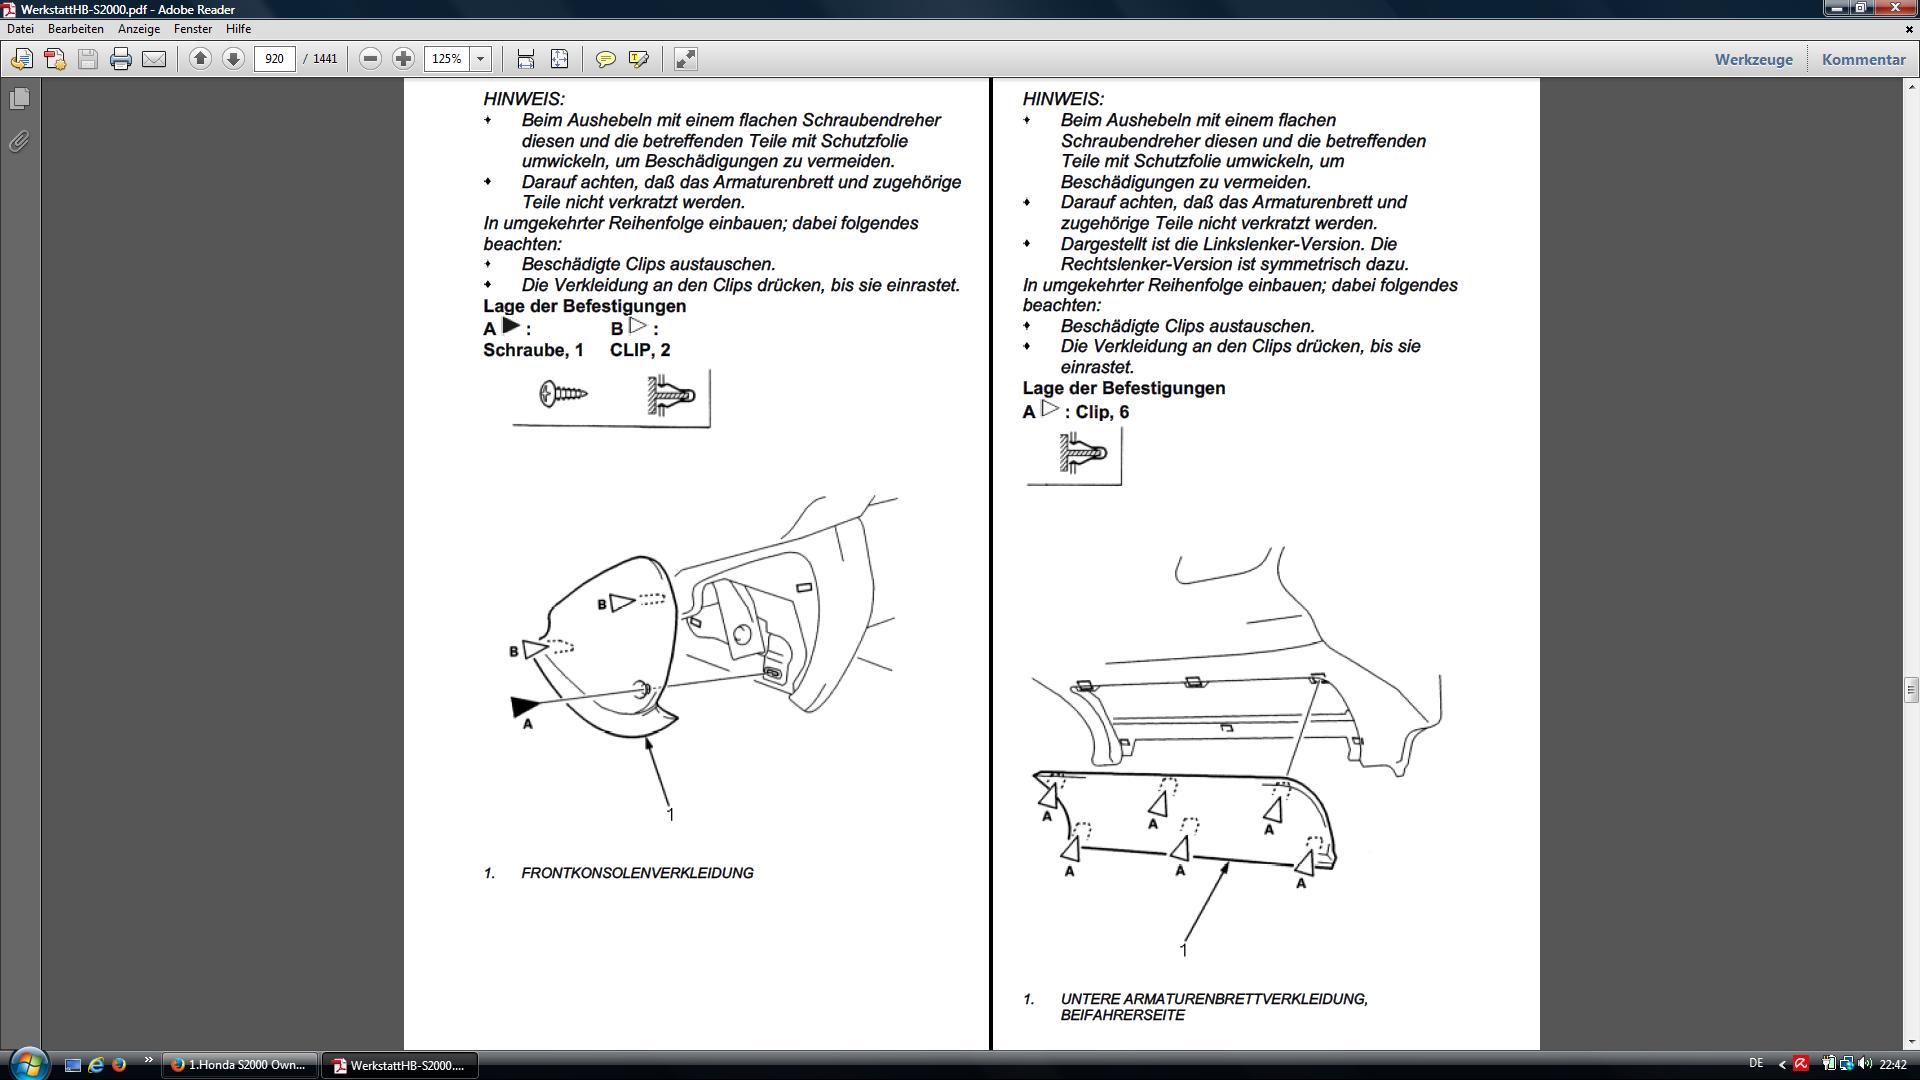Select the highlight text tool

tap(638, 59)
